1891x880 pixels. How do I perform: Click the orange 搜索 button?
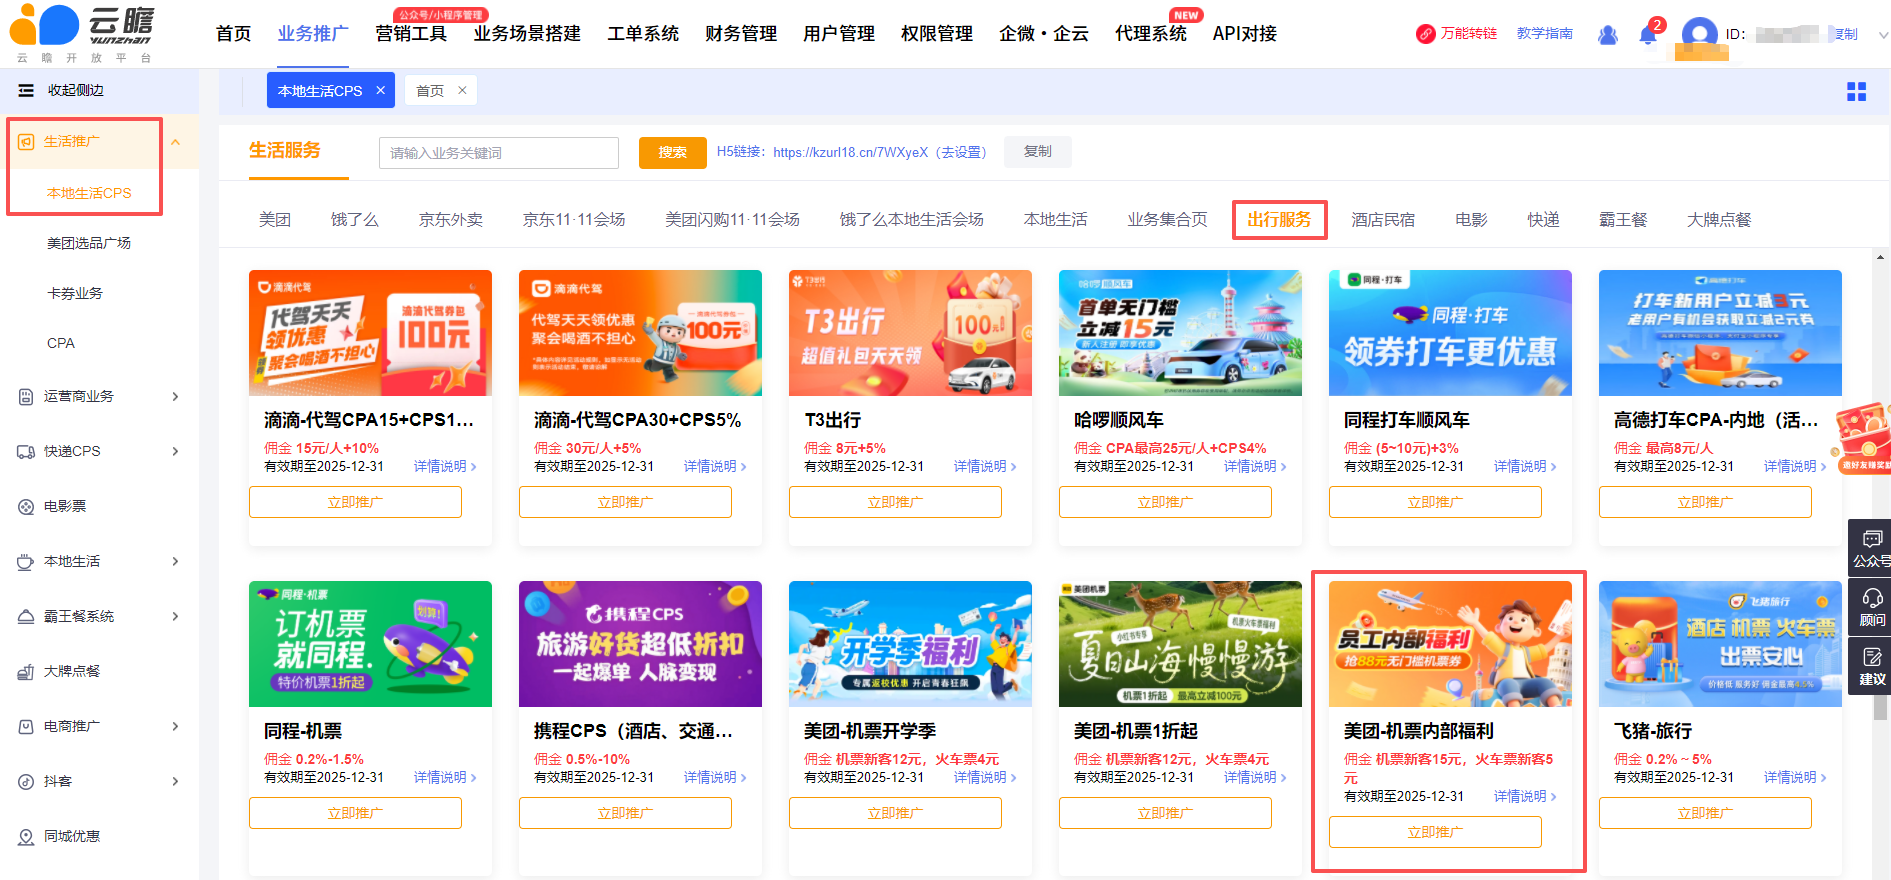[672, 152]
